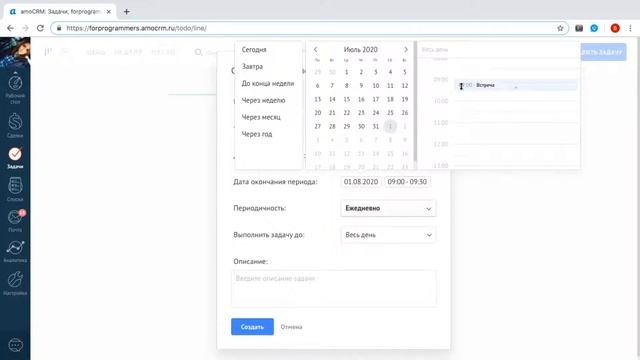
Task: Open the chat bubble icon in sidebar
Action: tap(15, 345)
